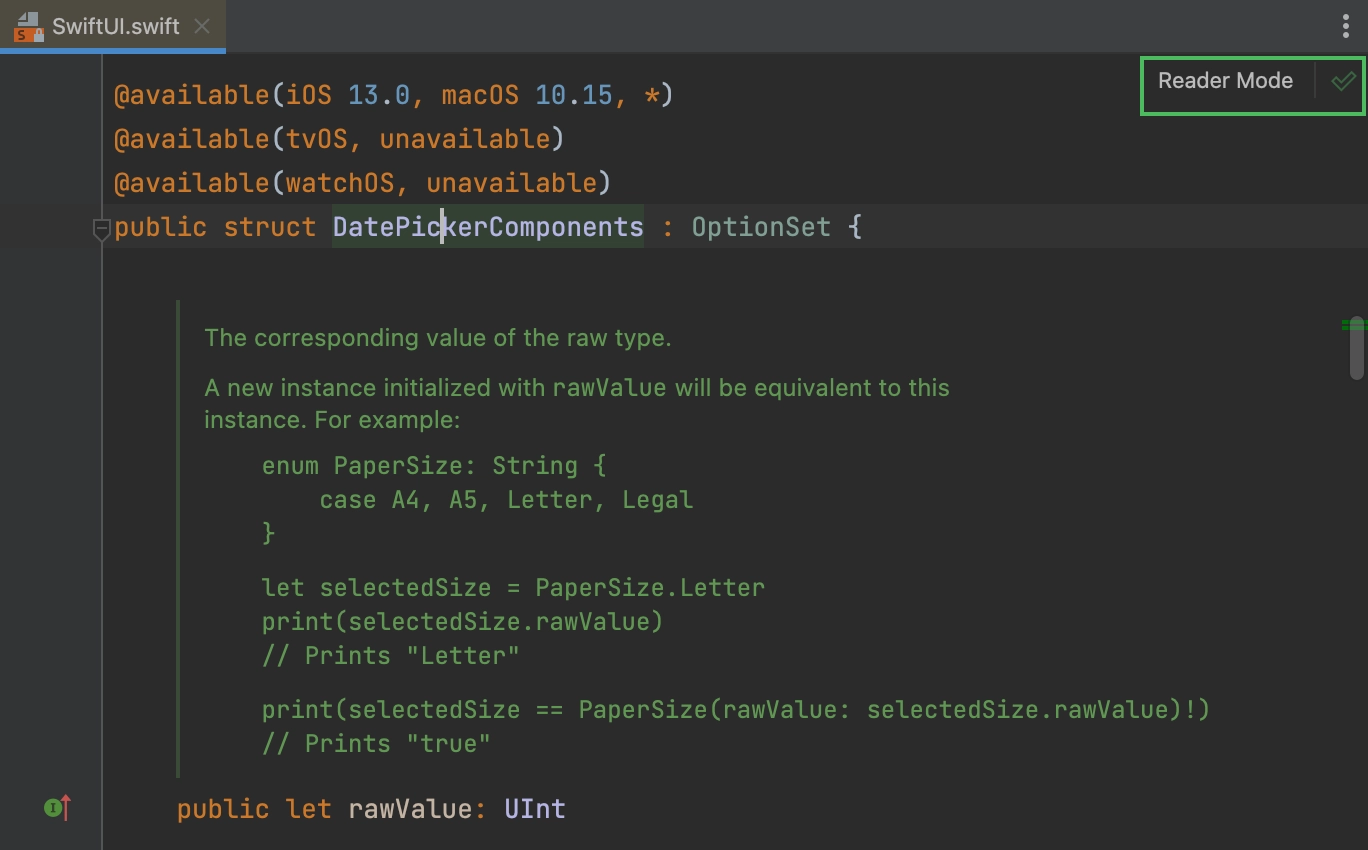1368x850 pixels.
Task: Click "print(selectedSize.rawValue)" doc line
Action: coord(463,622)
